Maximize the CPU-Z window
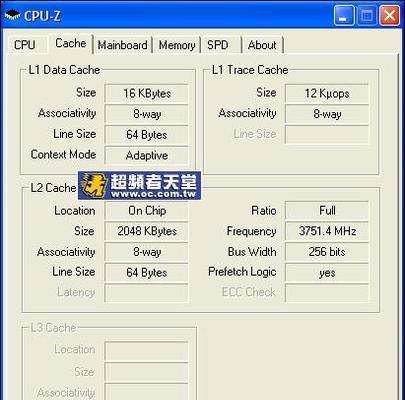 [x=367, y=15]
